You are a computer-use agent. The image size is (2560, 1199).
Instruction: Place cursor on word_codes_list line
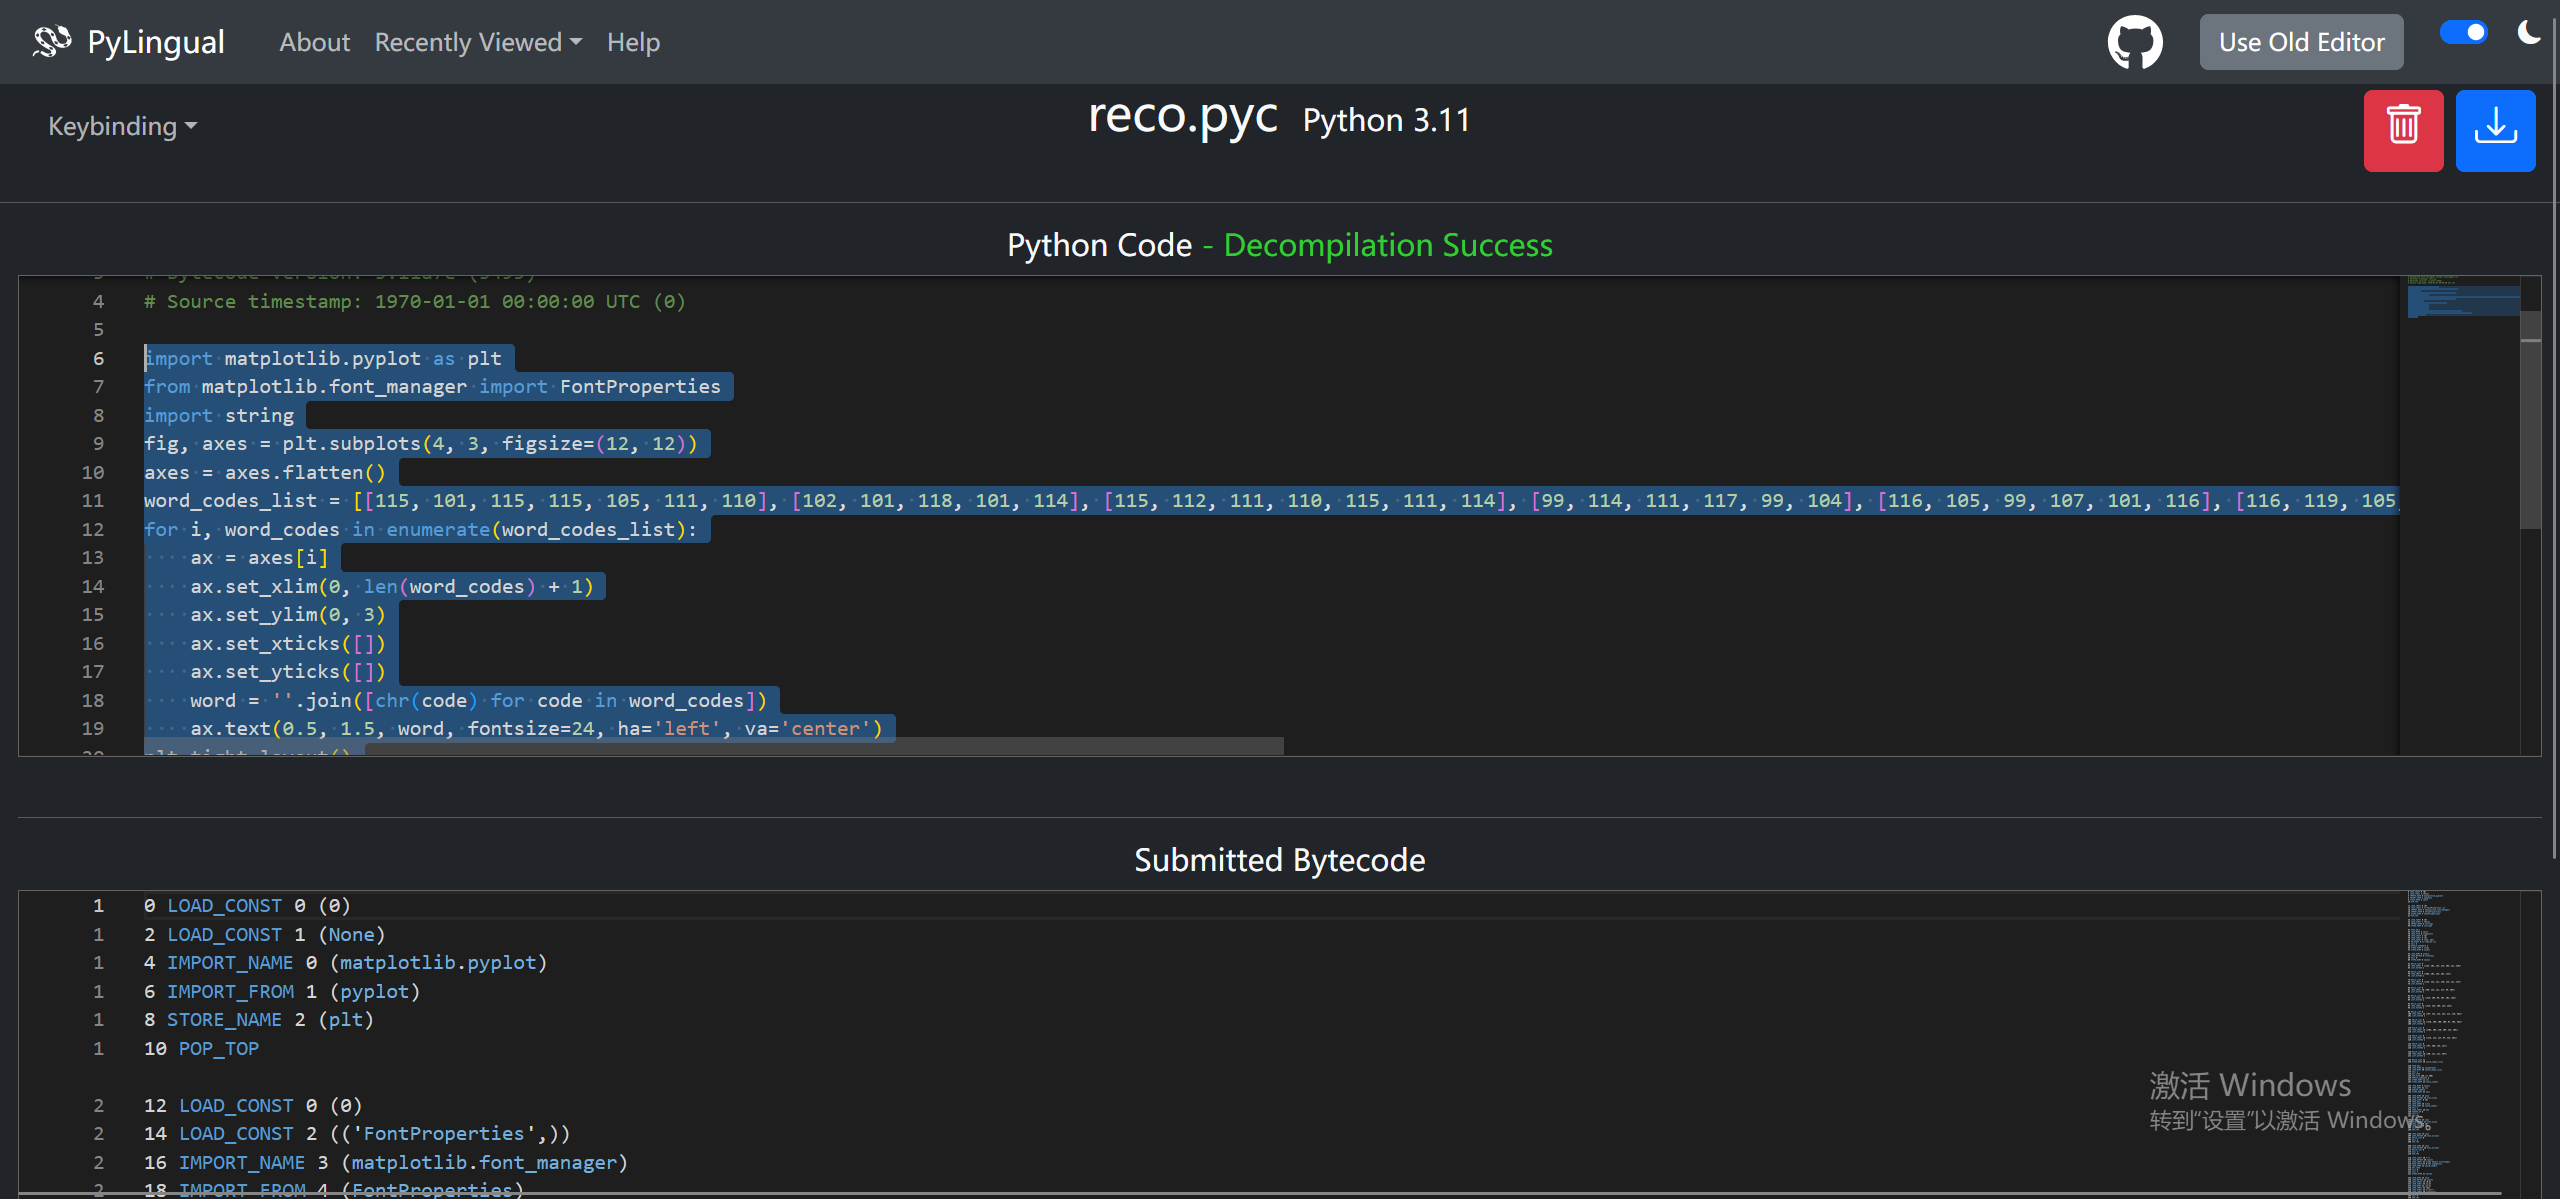pyautogui.click(x=230, y=501)
